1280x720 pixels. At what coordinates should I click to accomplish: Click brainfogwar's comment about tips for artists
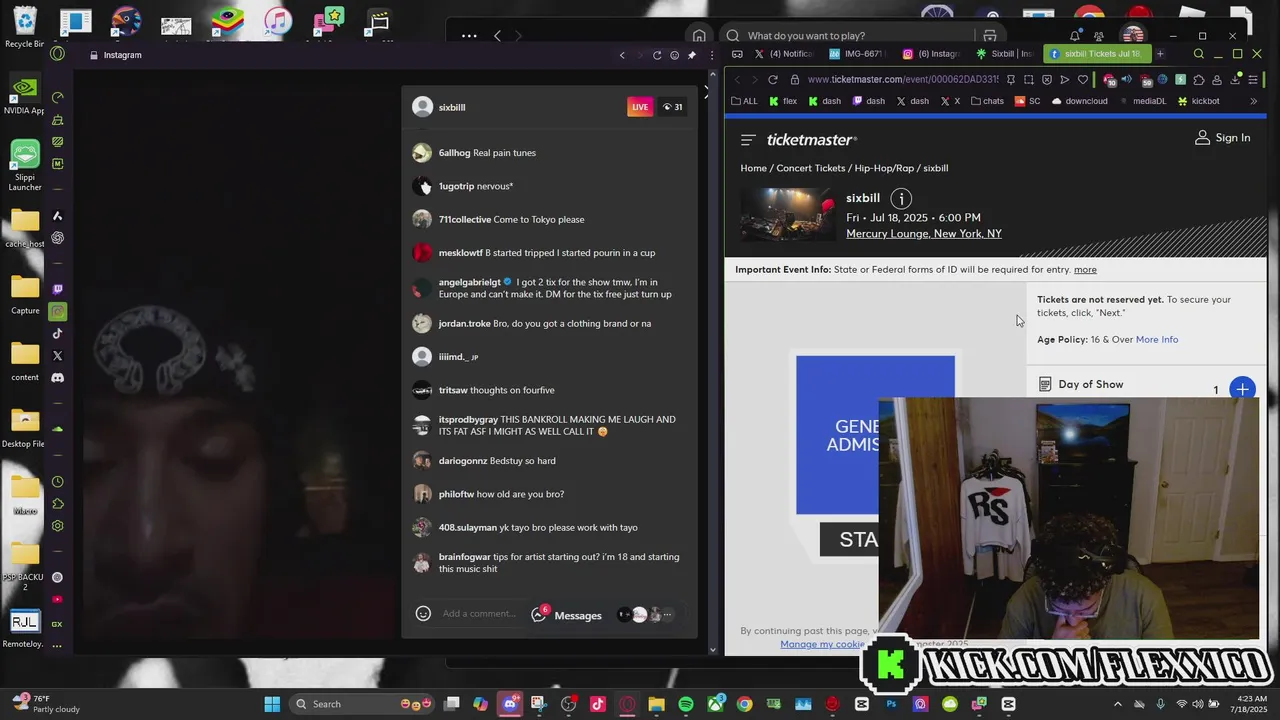[x=558, y=563]
